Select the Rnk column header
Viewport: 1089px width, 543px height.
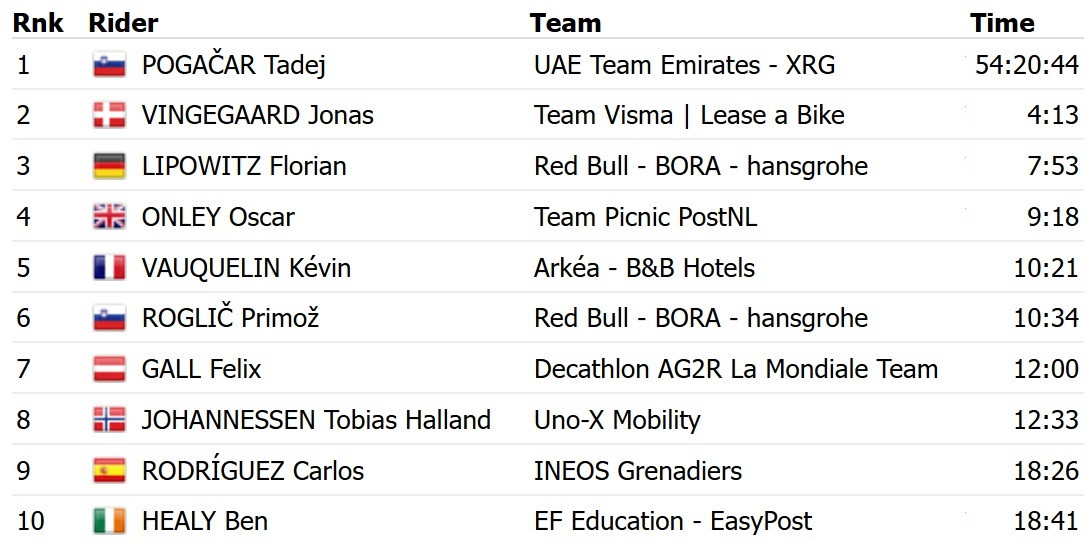38,23
